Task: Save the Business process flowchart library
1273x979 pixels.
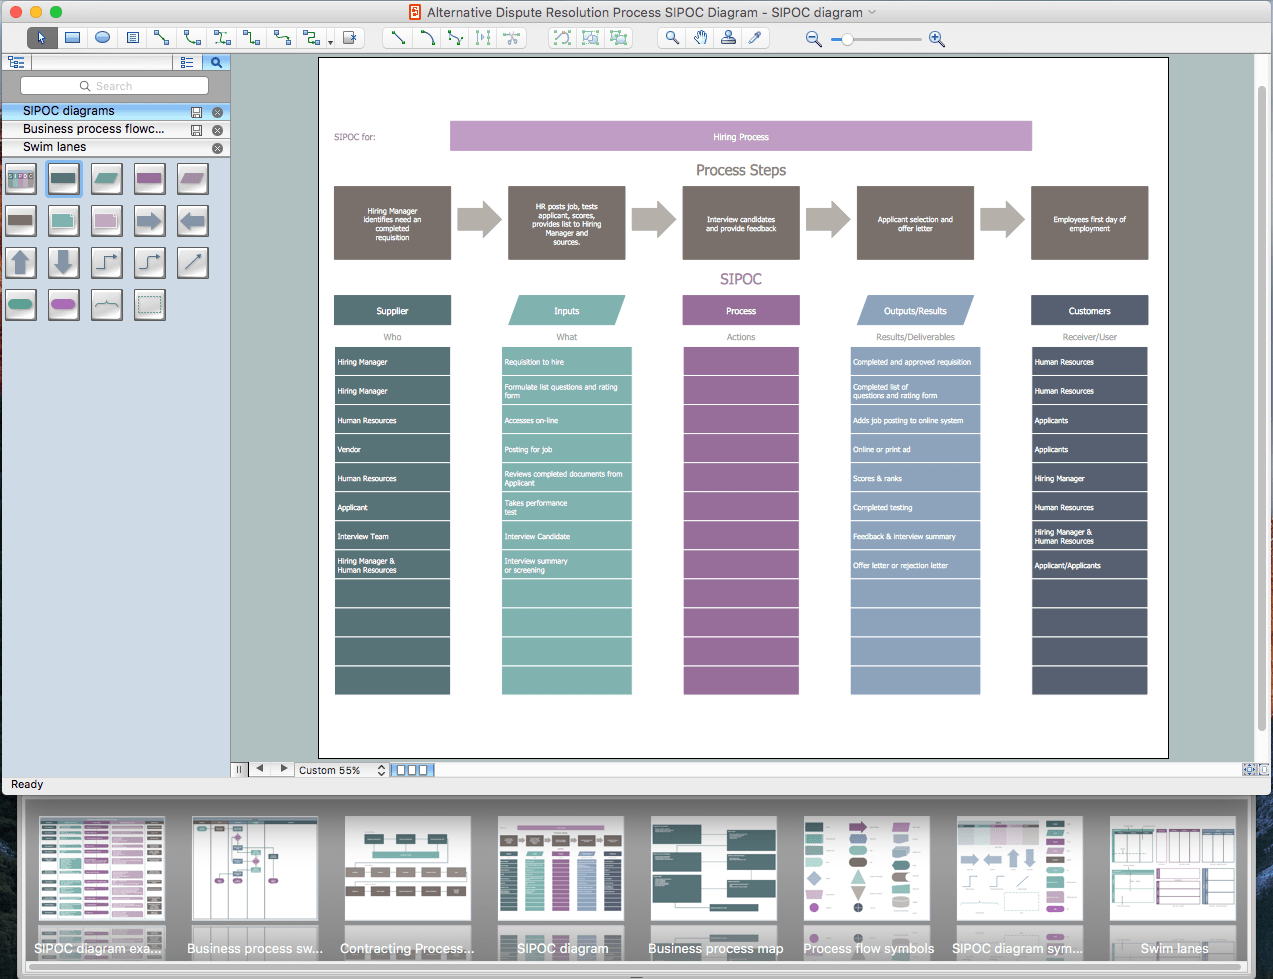Action: 196,130
